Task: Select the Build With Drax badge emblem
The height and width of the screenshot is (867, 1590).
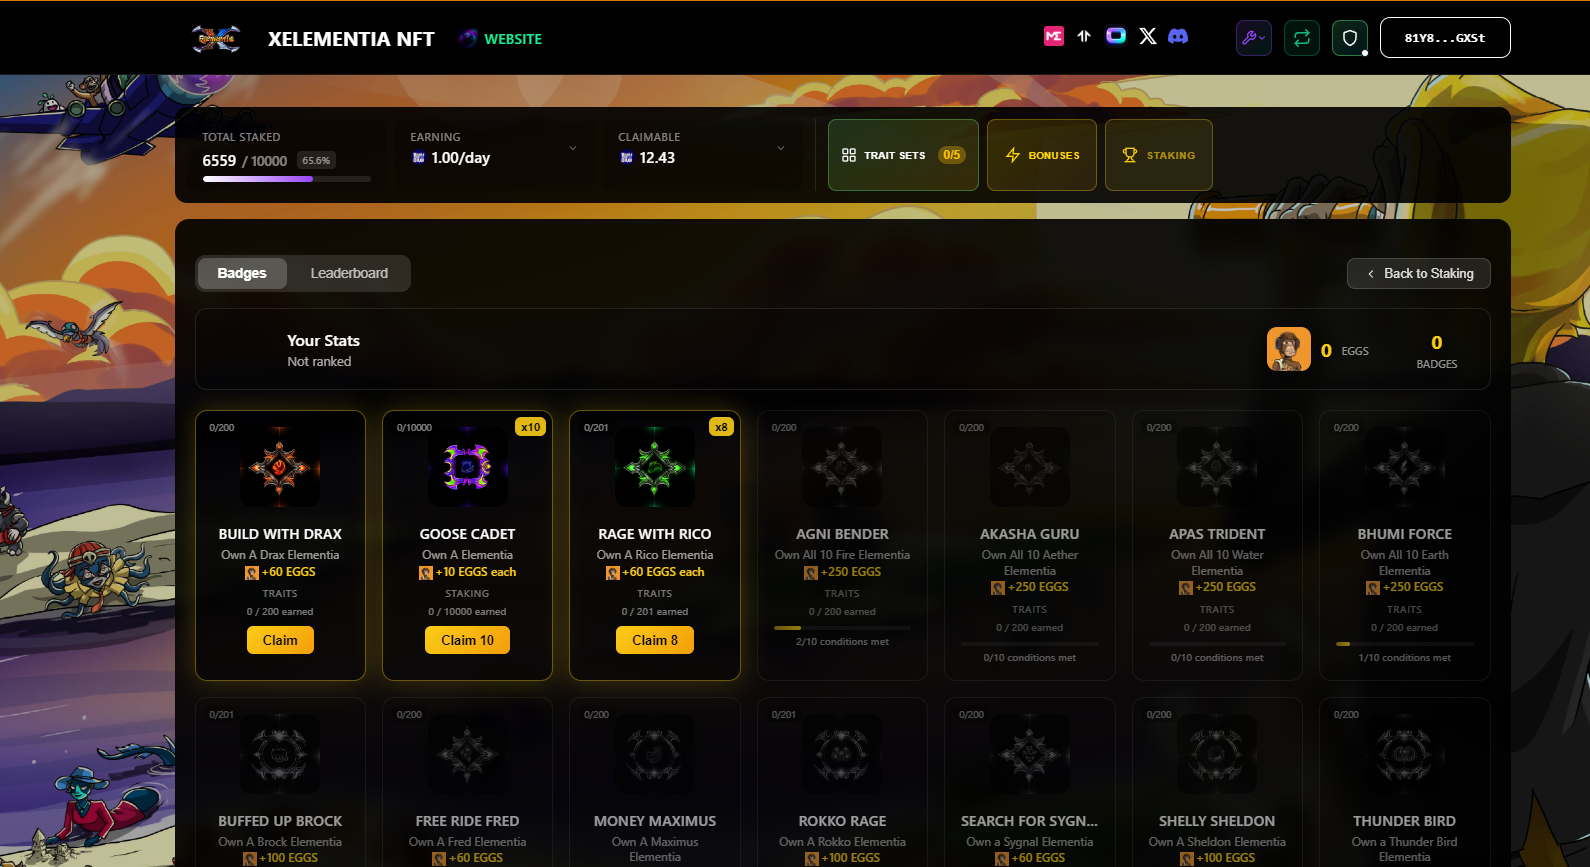Action: pyautogui.click(x=280, y=467)
